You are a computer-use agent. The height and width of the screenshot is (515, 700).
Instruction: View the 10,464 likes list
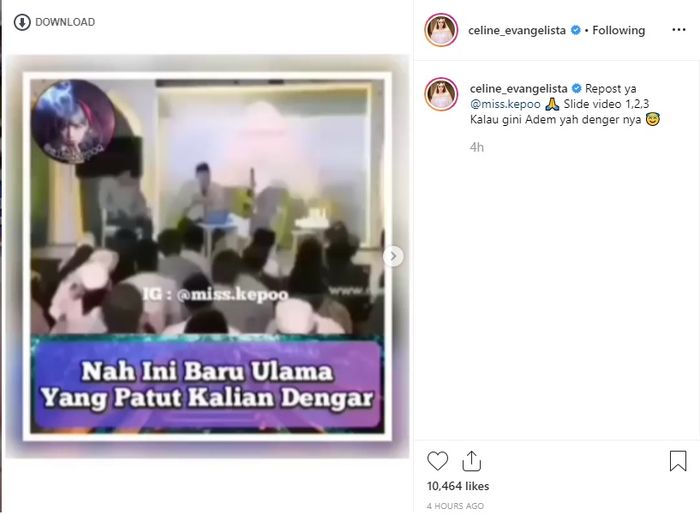[x=458, y=486]
